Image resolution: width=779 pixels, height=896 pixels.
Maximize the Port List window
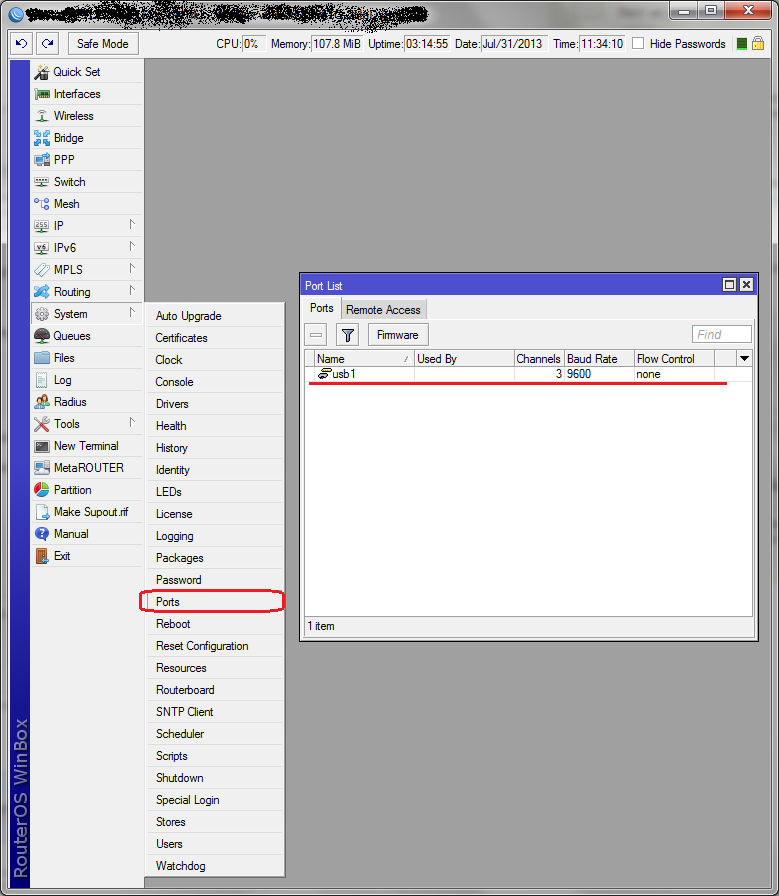(729, 285)
